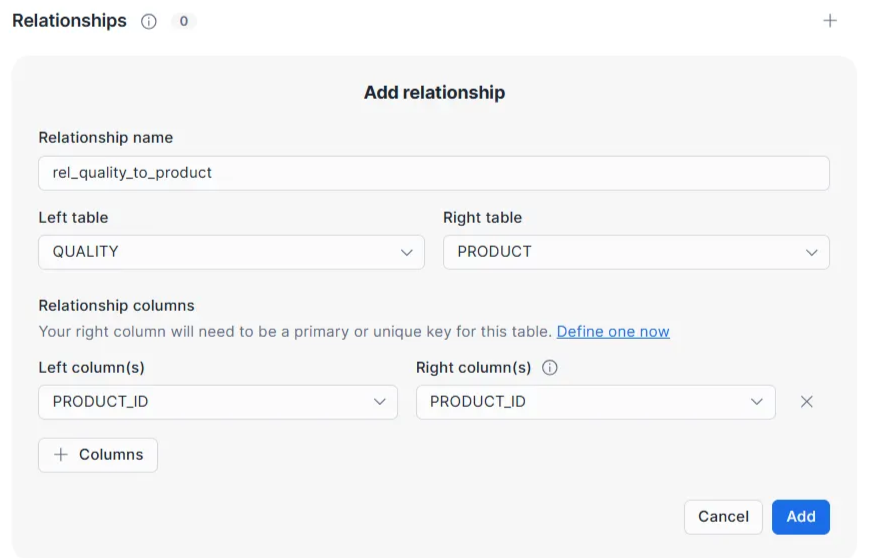Click the info icon next to Right column(s)

point(549,368)
